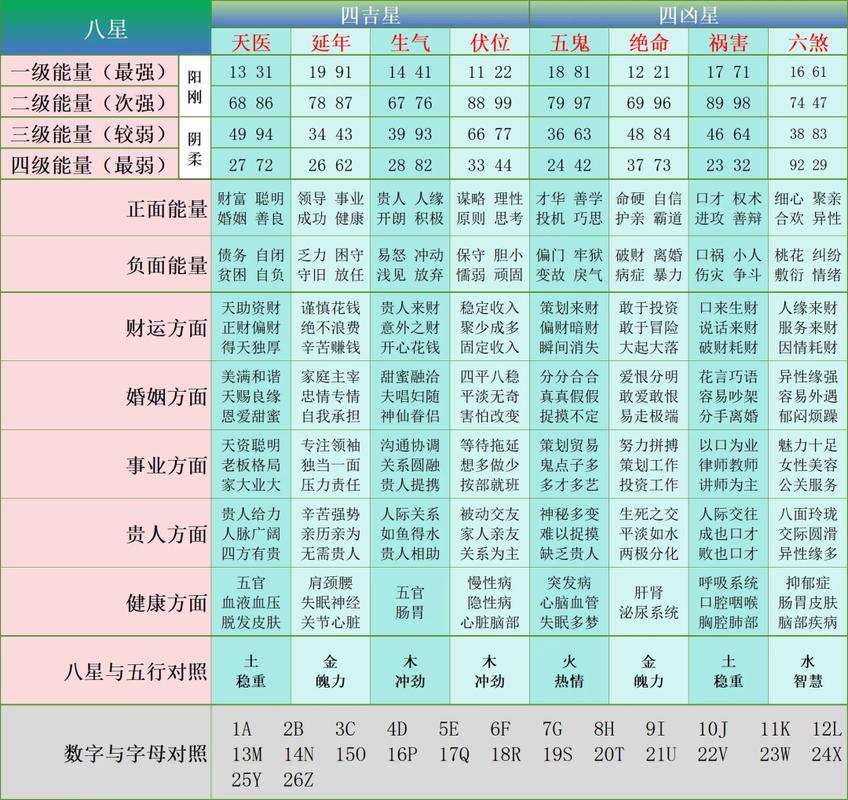Select the 生气 column header

410,42
